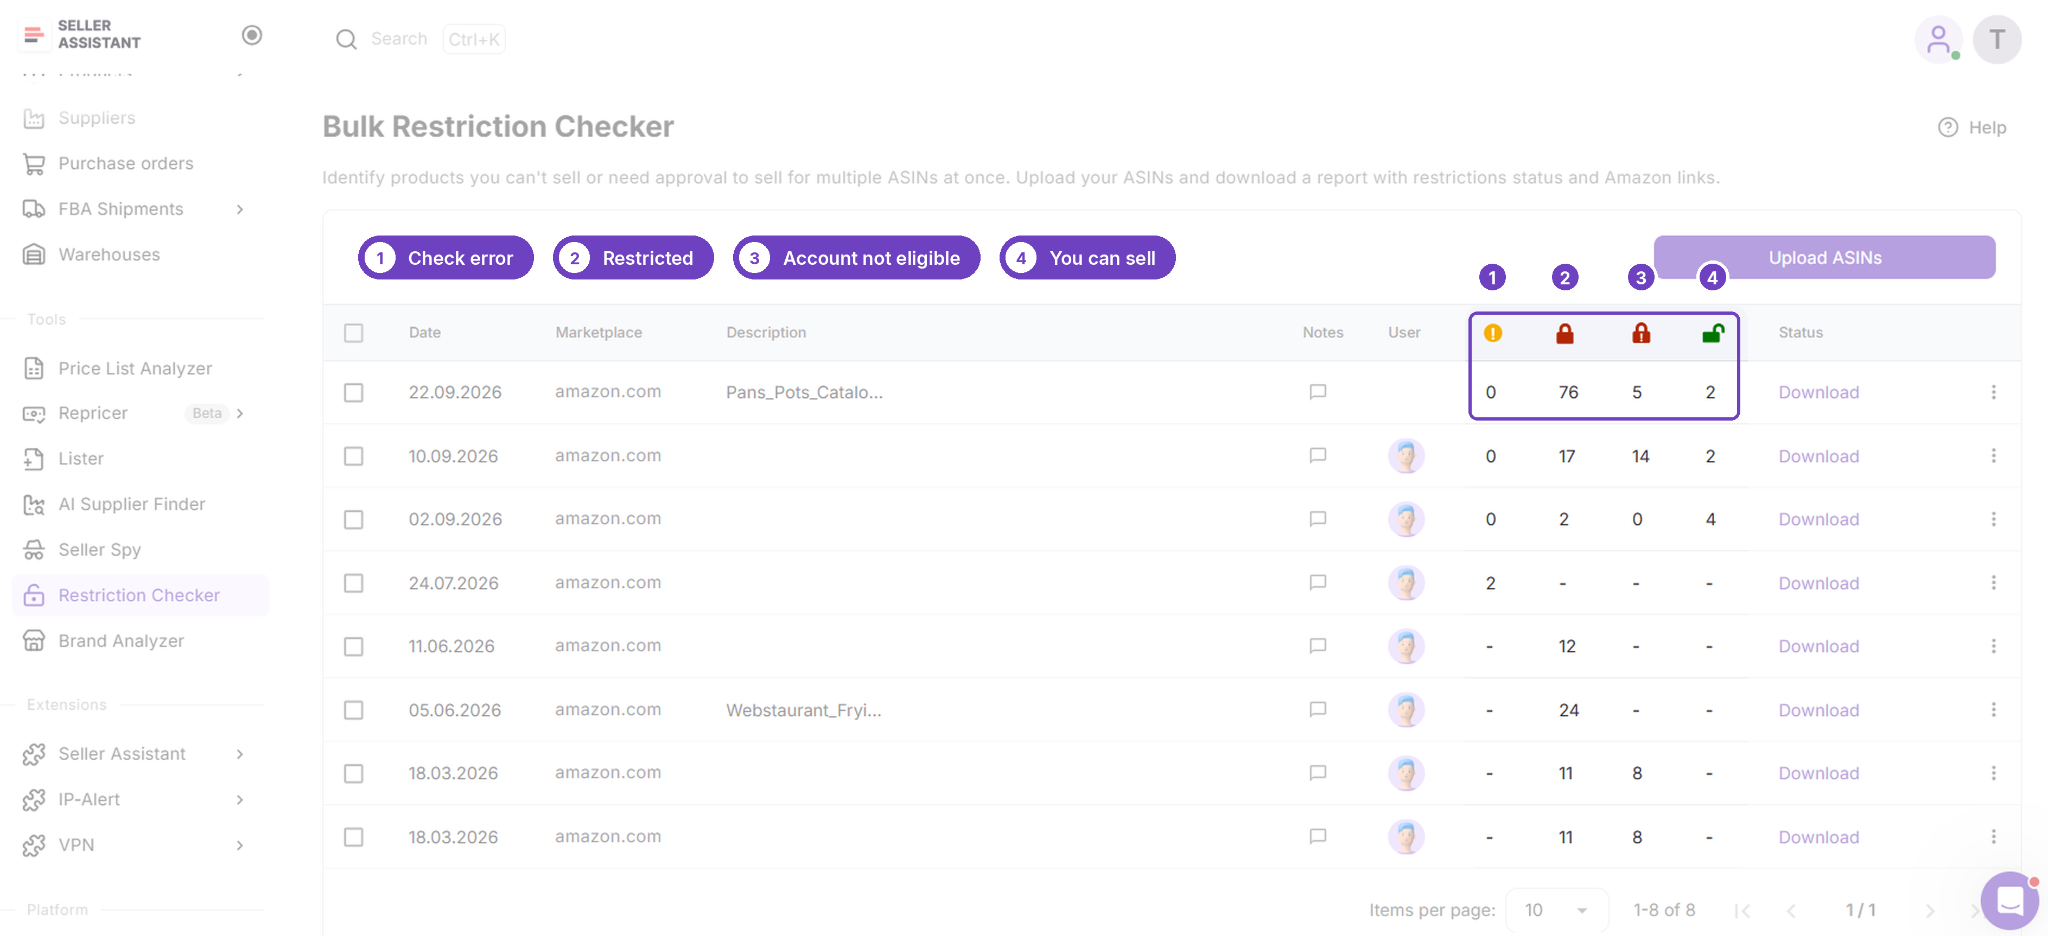2048x936 pixels.
Task: Click the Seller Spy icon
Action: pos(34,550)
